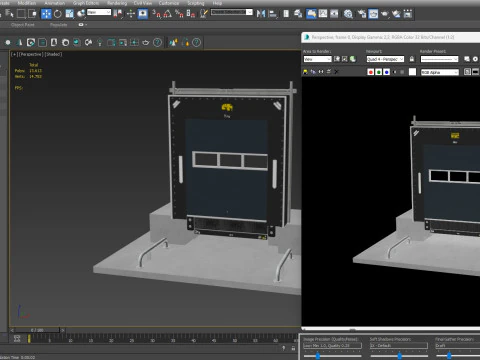480x360 pixels.
Task: Open the Modifiers menu
Action: tap(27, 3)
